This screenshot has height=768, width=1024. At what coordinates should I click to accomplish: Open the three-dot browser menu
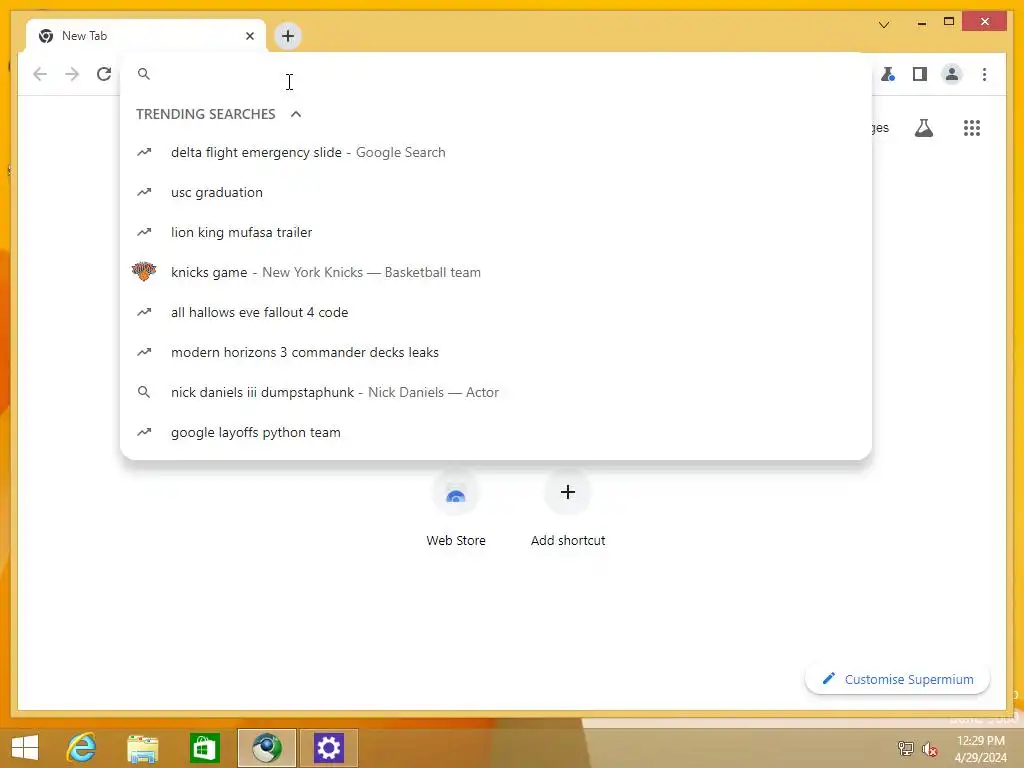[984, 74]
